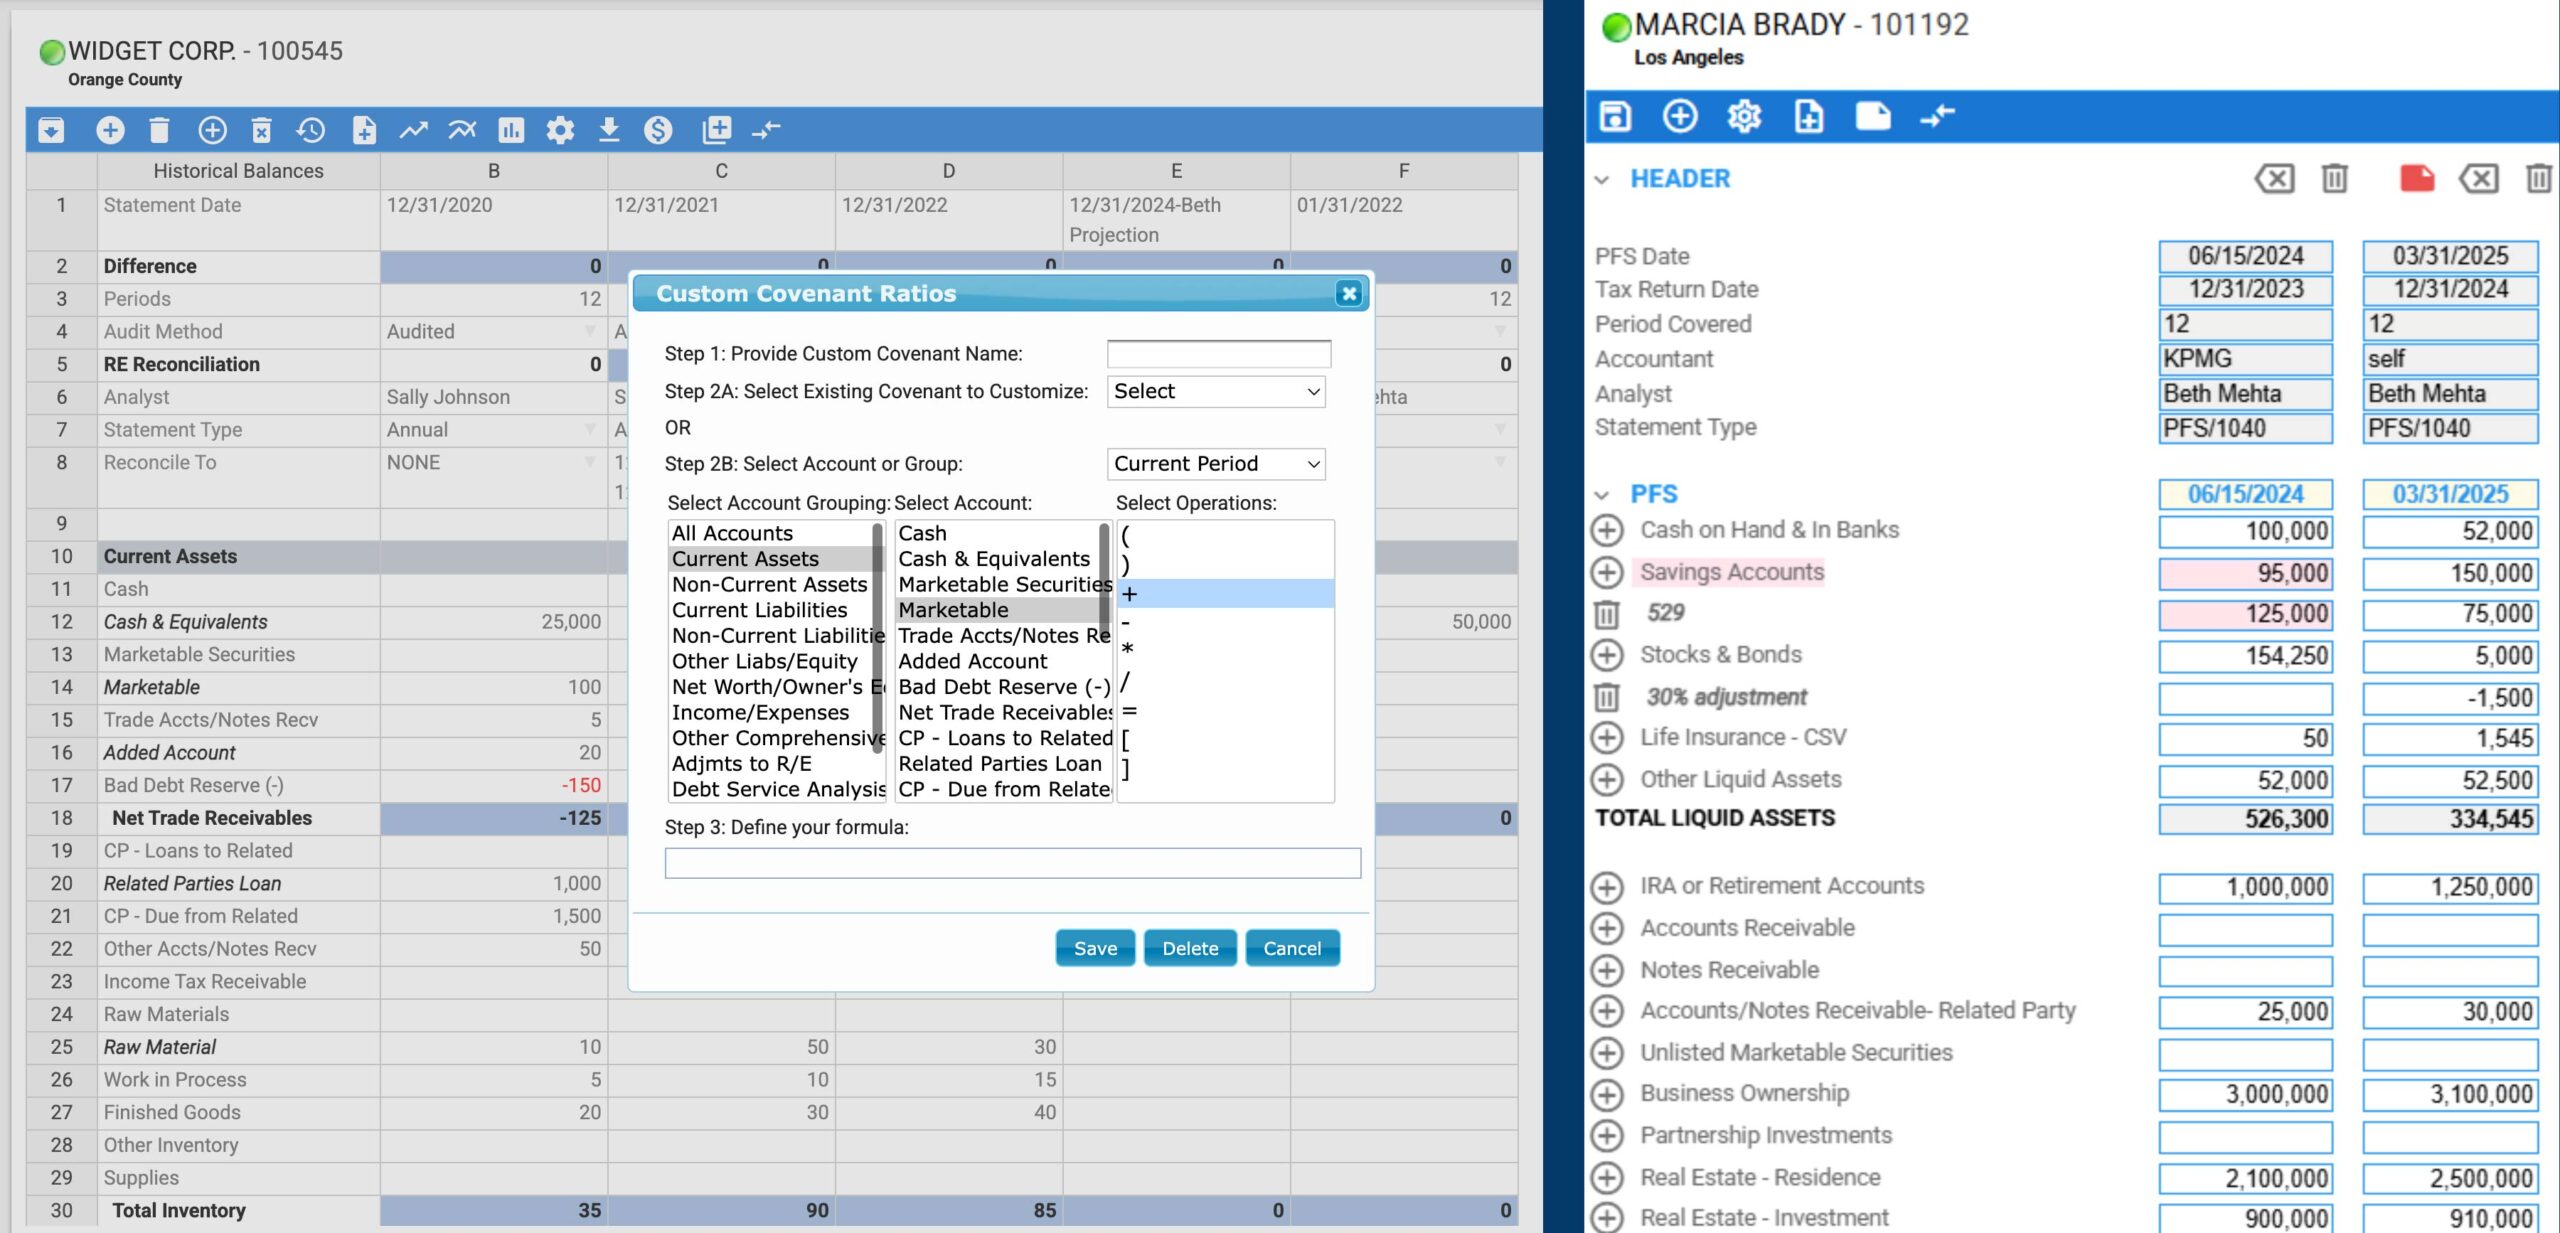Open the bar chart icon in Widget Corp toolbar

(x=511, y=130)
